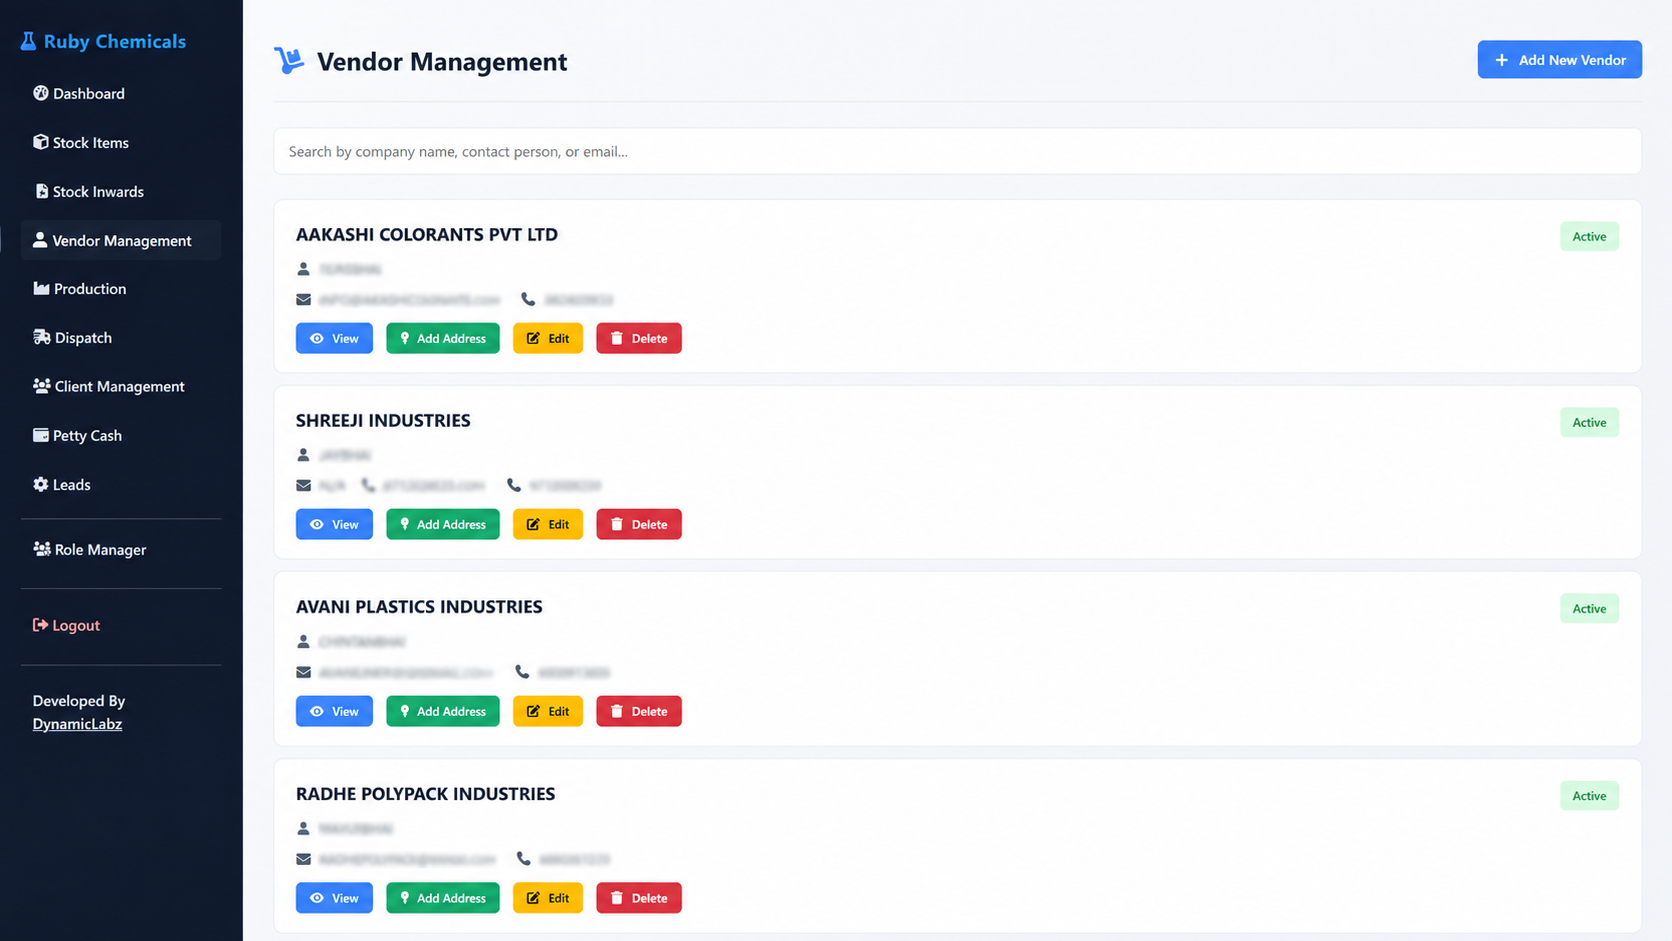Click the envelope icon under Aakashi Colorants

(x=304, y=299)
